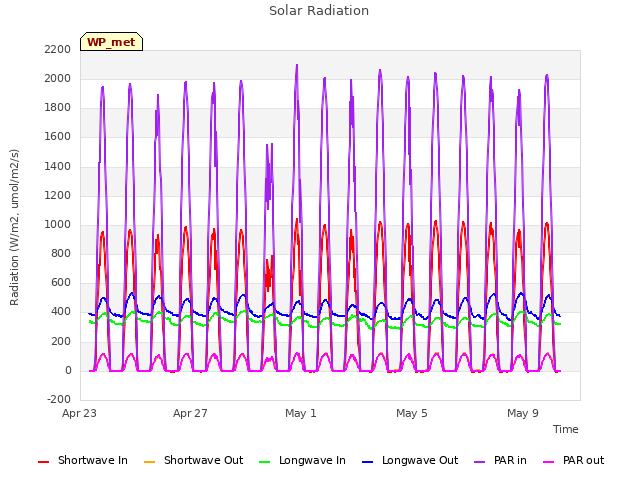Toggle the PAR in legend entry
Image resolution: width=640 pixels, height=480 pixels.
pos(500,460)
